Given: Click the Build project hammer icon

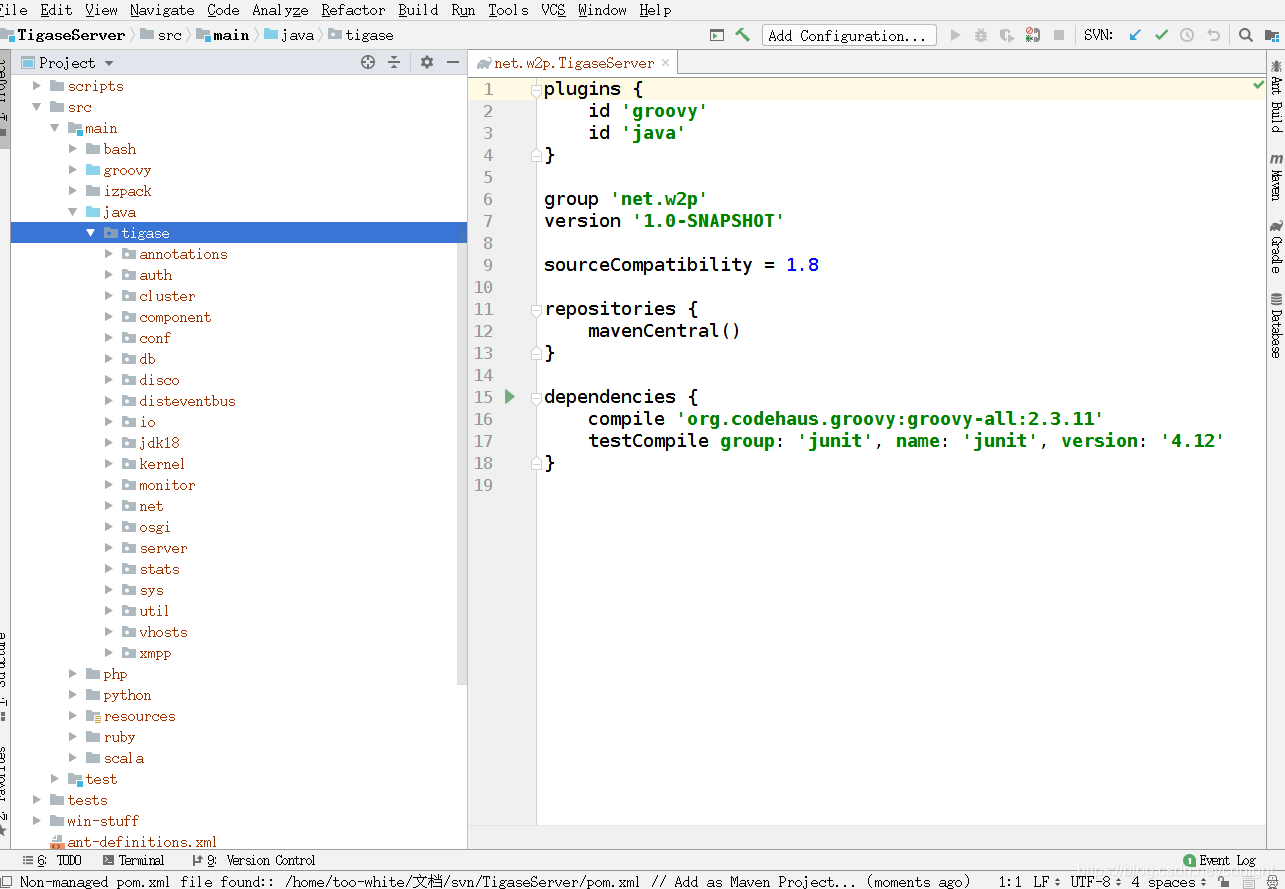Looking at the screenshot, I should coord(743,35).
